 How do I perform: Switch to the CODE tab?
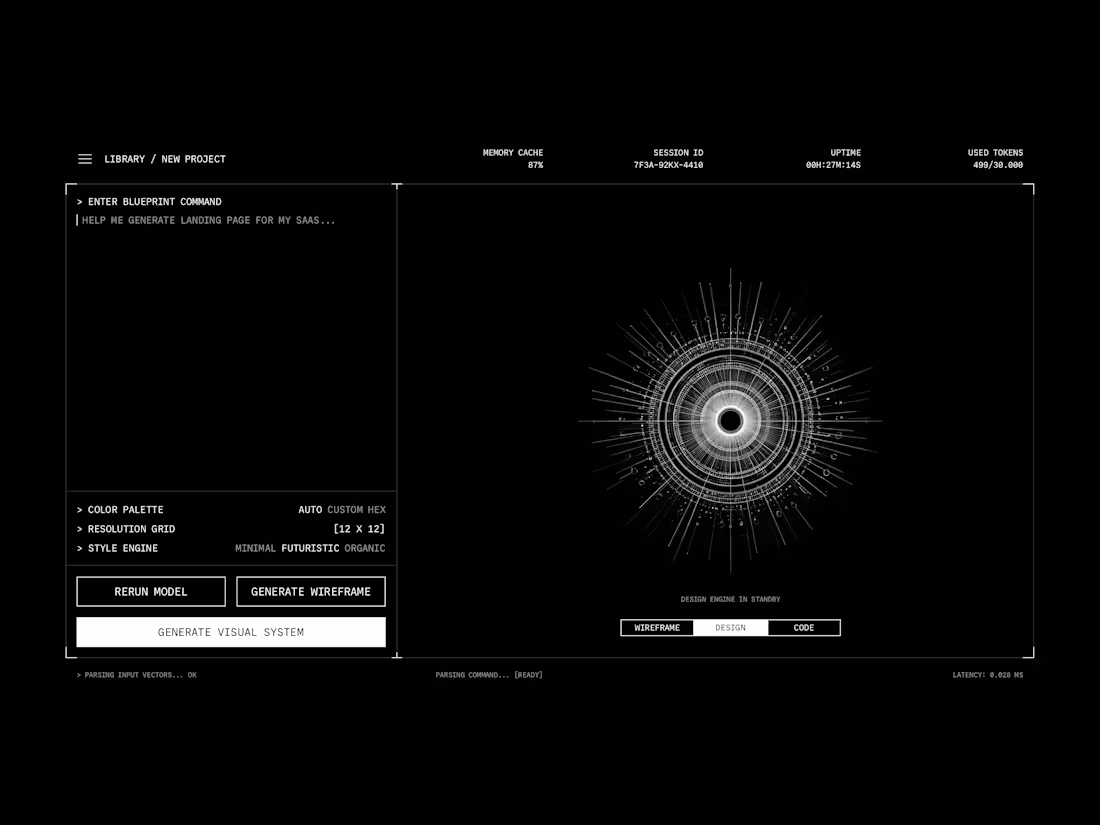click(x=804, y=627)
